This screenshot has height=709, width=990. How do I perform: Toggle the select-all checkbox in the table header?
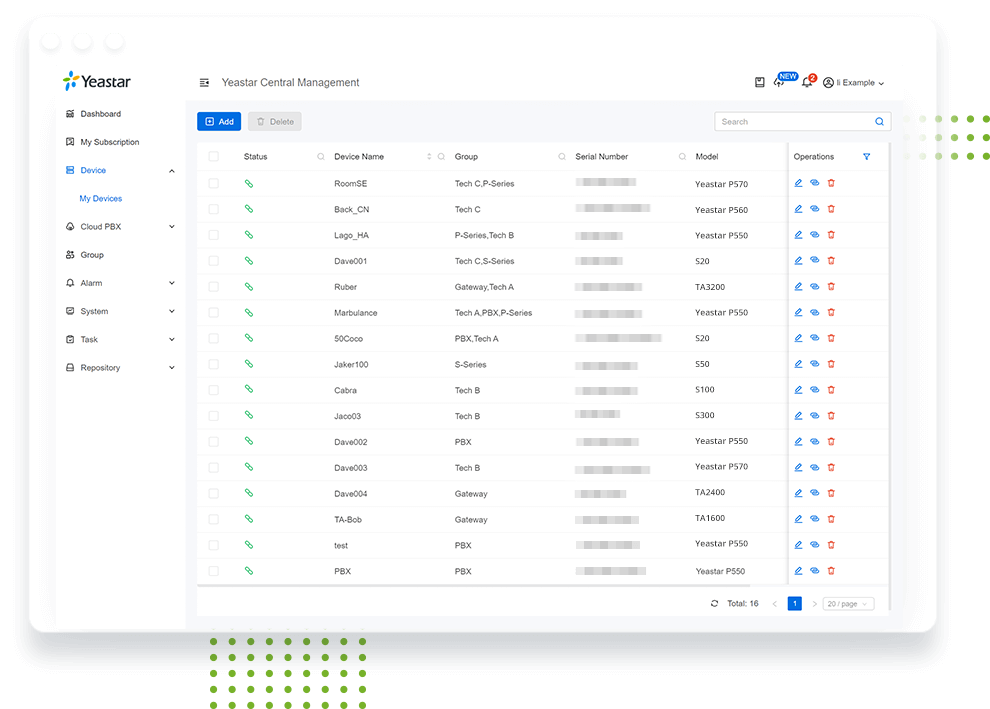(213, 157)
